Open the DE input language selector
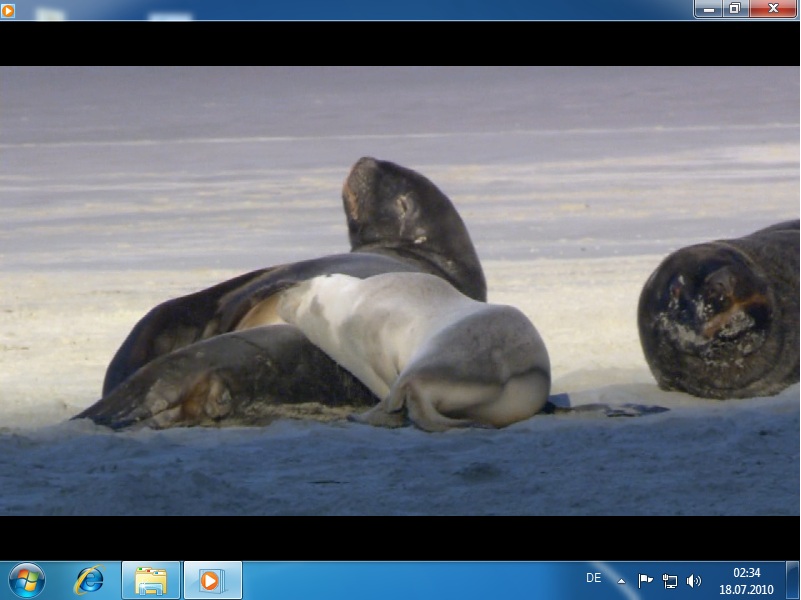Screen dimensions: 801x600 (593, 578)
